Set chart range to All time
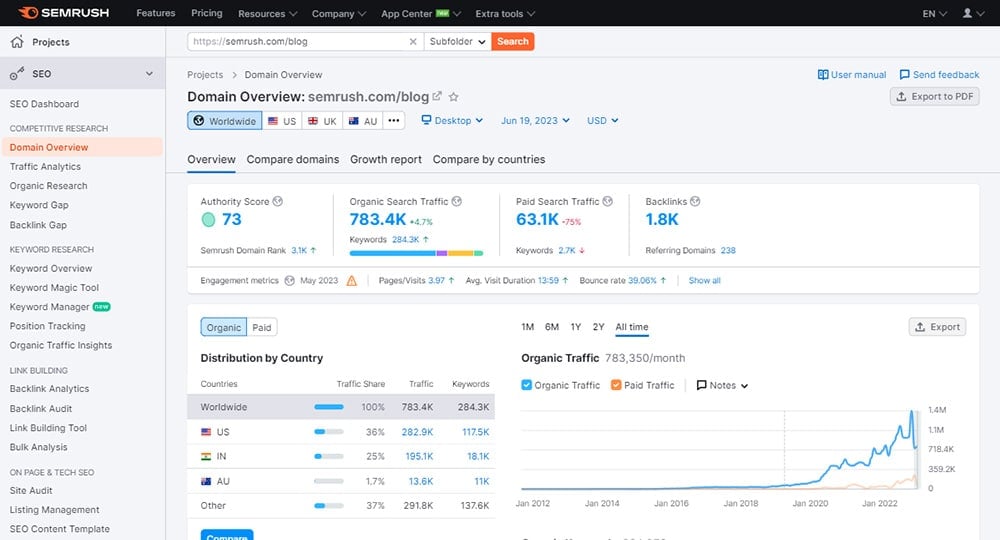1000x540 pixels. [631, 327]
